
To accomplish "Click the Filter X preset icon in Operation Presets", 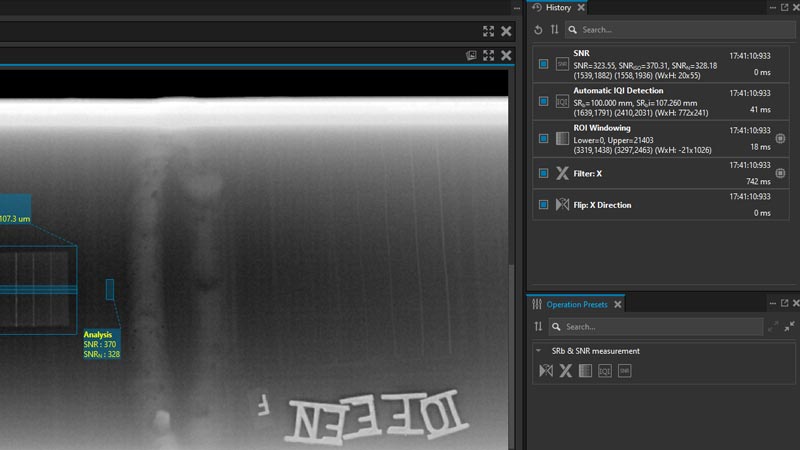I will click(565, 371).
